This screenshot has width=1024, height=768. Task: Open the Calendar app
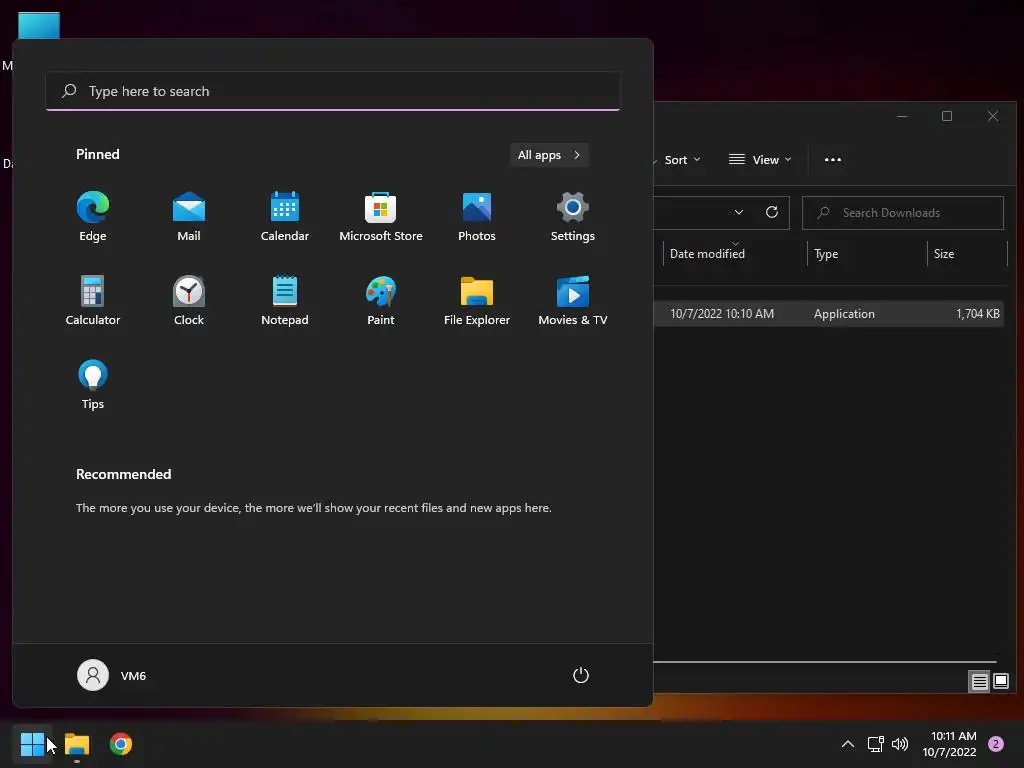point(285,216)
